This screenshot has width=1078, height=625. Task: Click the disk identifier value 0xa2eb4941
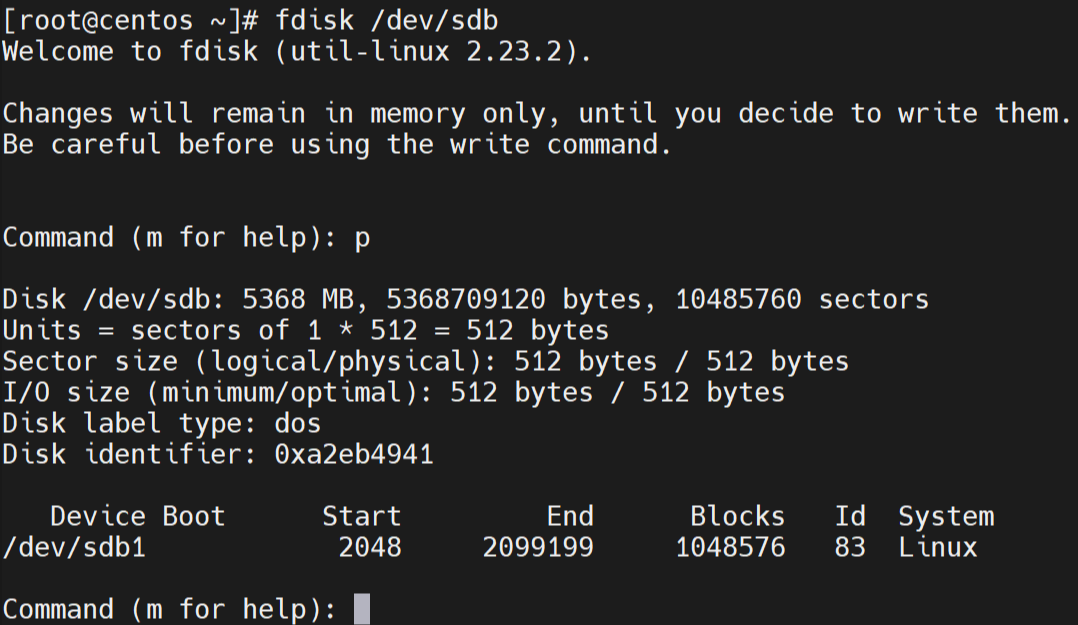353,455
